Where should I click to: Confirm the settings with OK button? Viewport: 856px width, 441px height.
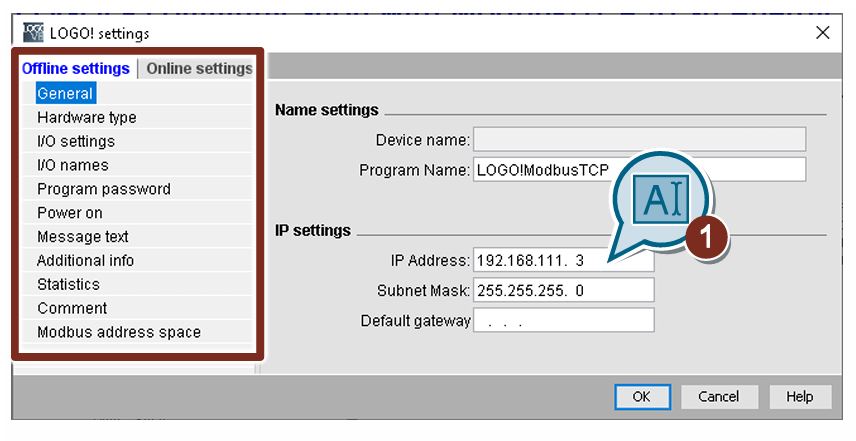[x=641, y=397]
